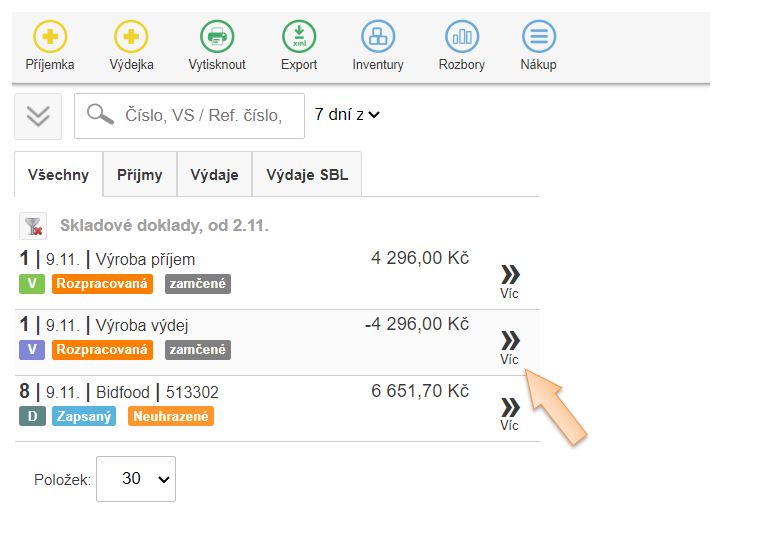Open Víc for Bidfood 513302 row
This screenshot has width=774, height=542.
[x=510, y=411]
